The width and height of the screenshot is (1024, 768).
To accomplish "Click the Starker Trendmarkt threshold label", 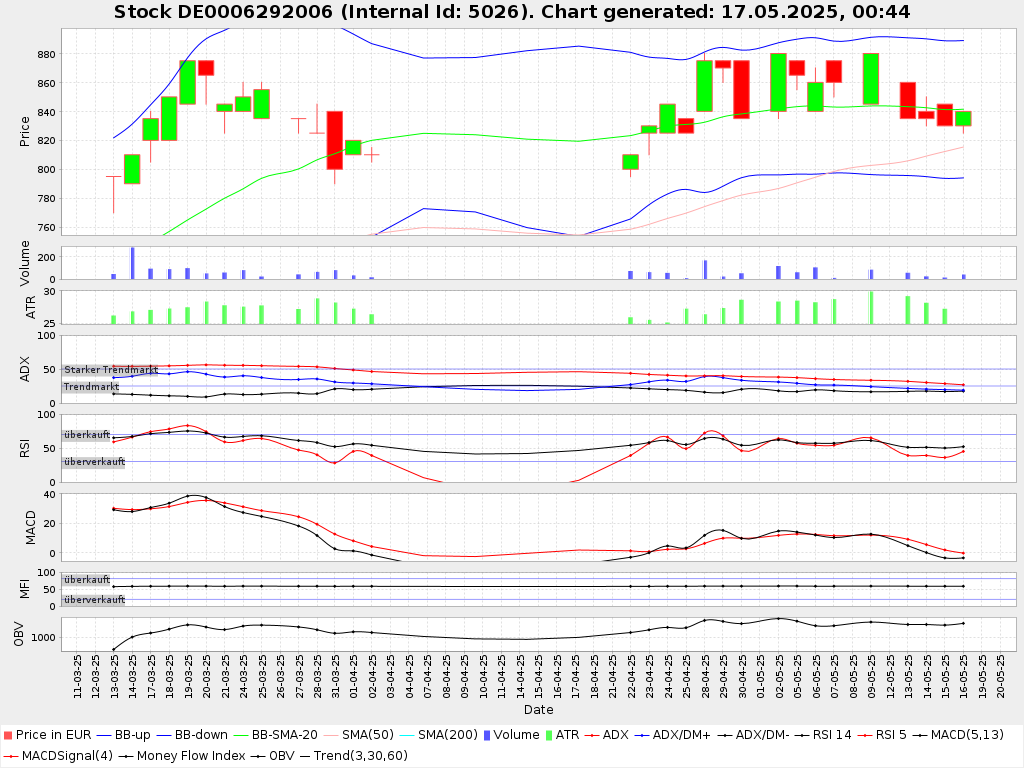I will pos(111,370).
